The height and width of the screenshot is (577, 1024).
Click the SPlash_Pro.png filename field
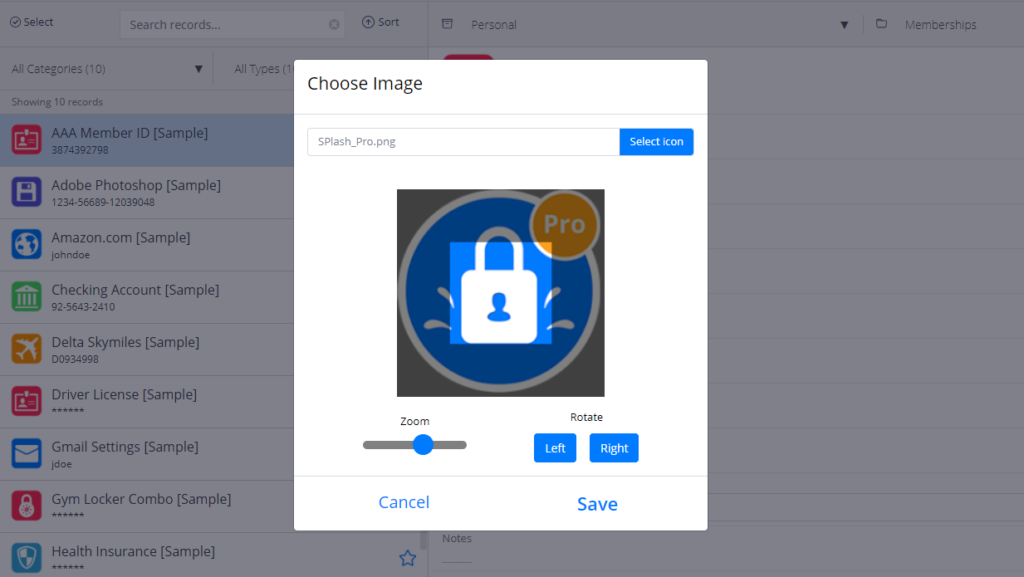tap(463, 142)
